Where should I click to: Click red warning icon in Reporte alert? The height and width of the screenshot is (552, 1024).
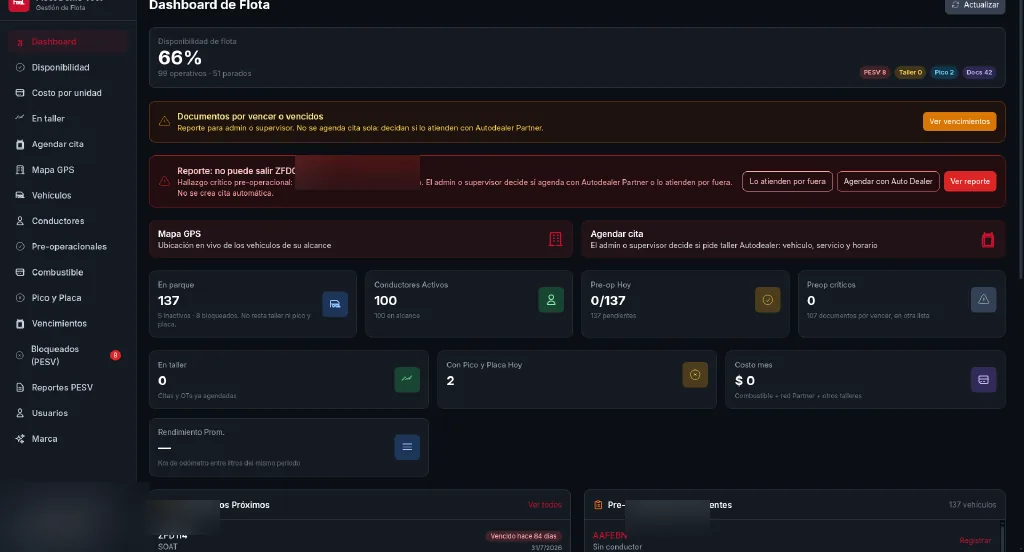[165, 182]
